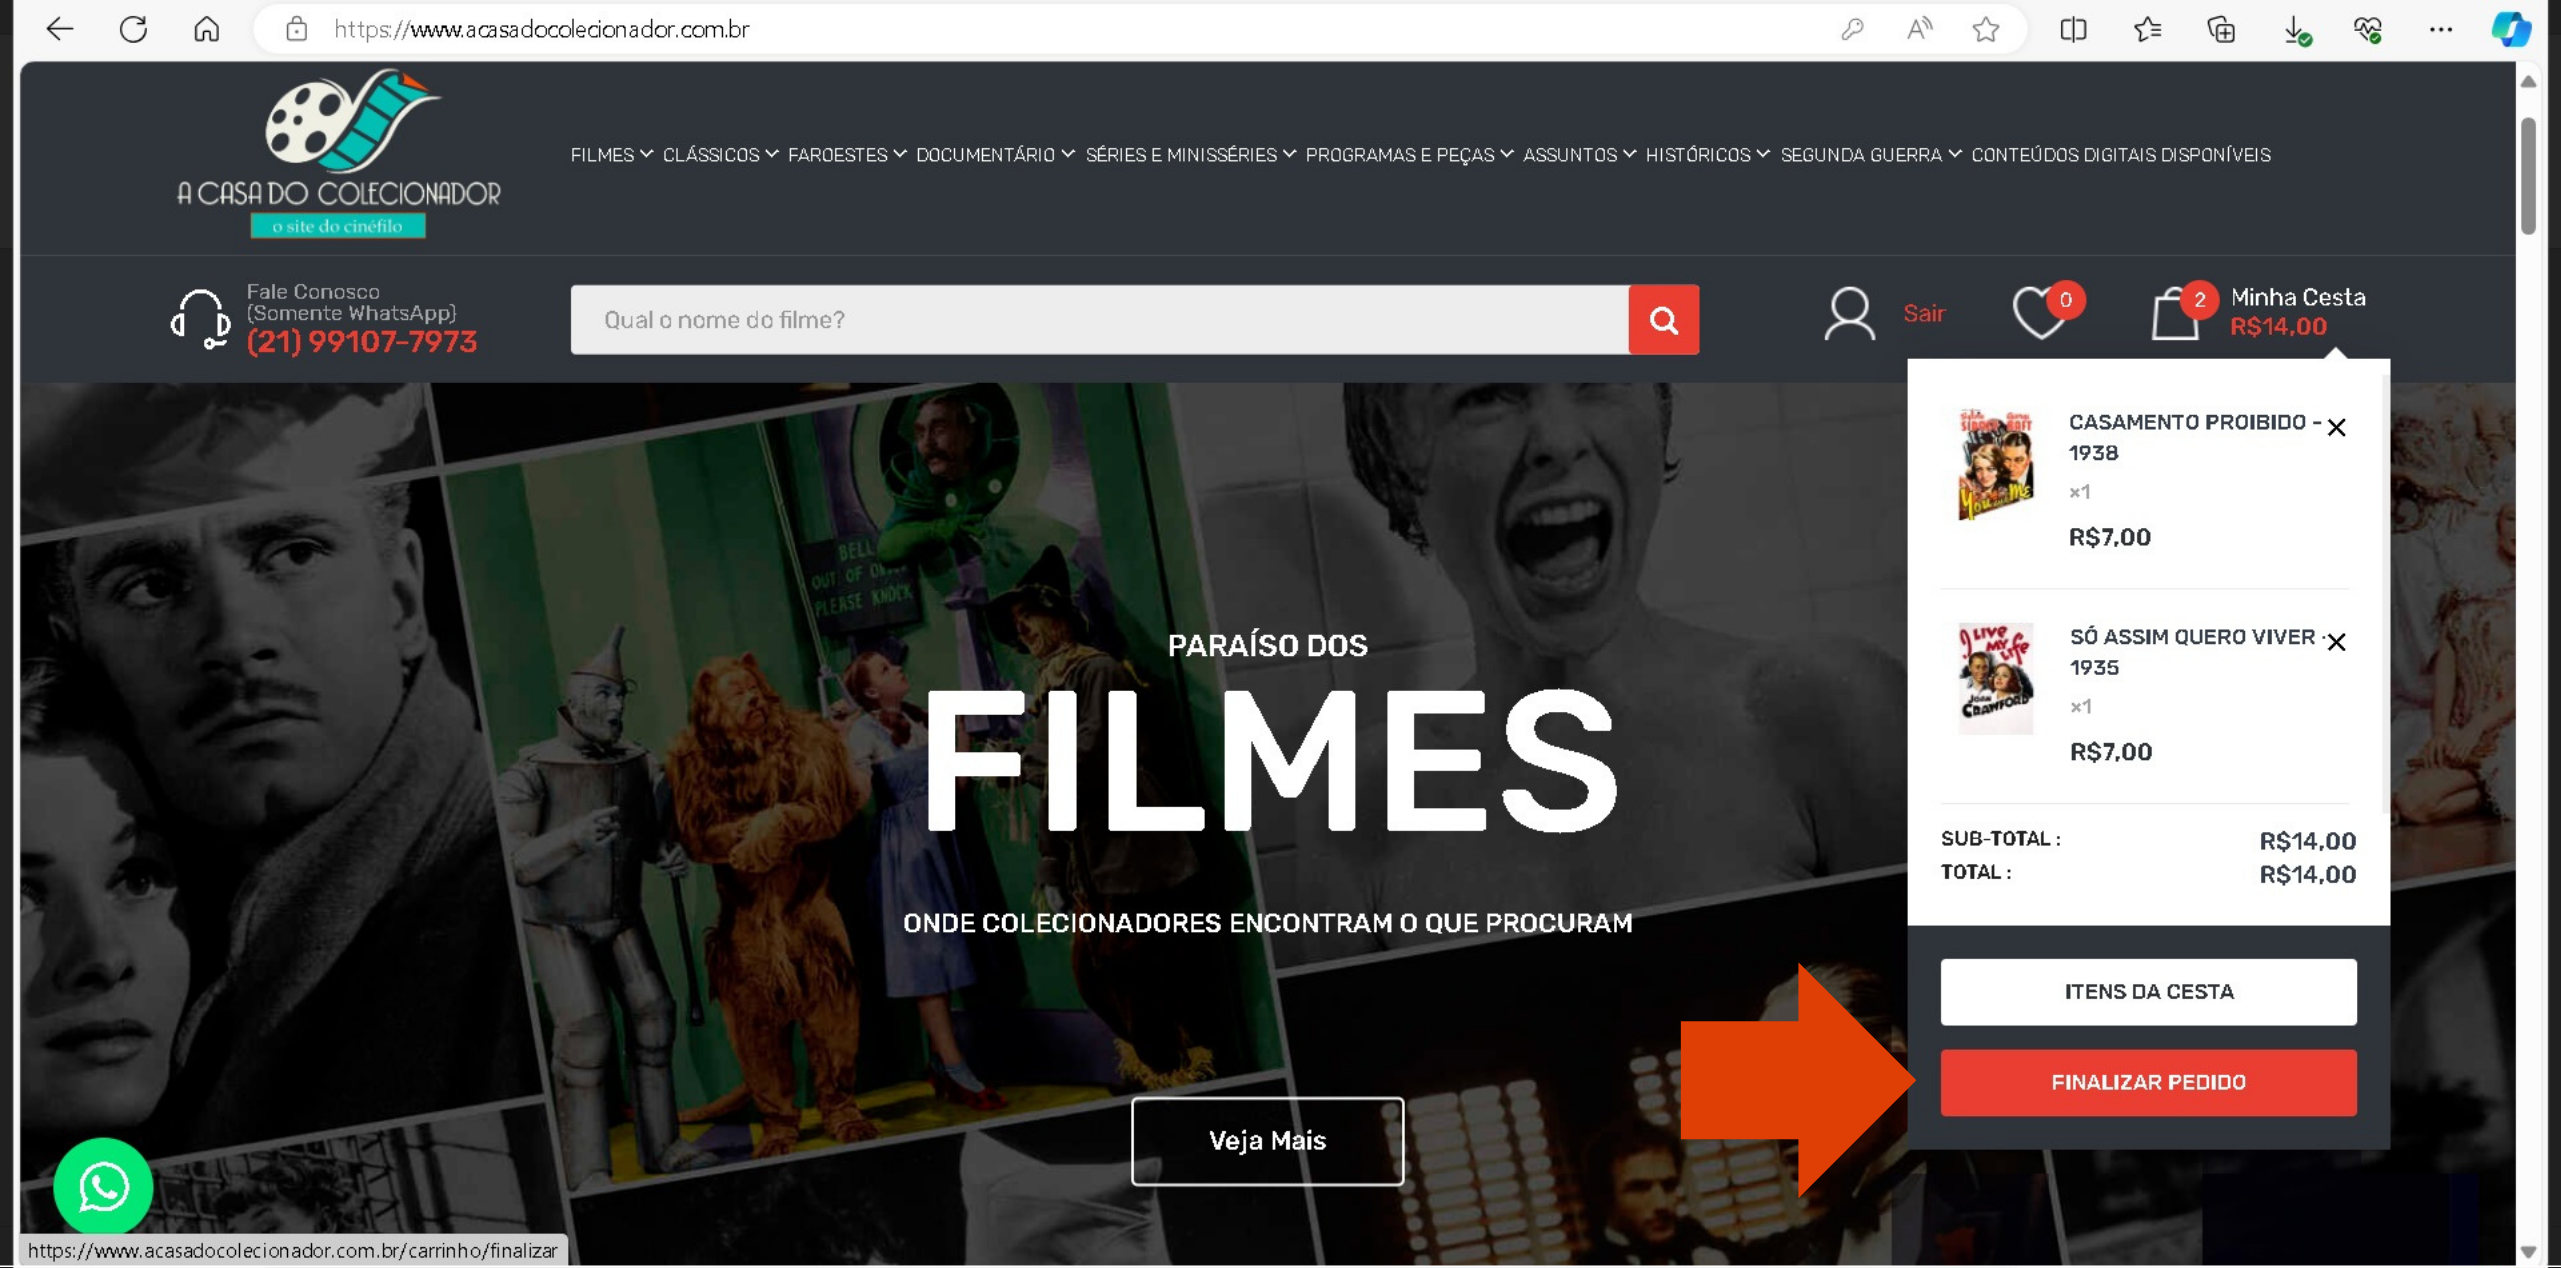This screenshot has width=2561, height=1268.
Task: Click basket total R$14,00 in header
Action: (x=2278, y=327)
